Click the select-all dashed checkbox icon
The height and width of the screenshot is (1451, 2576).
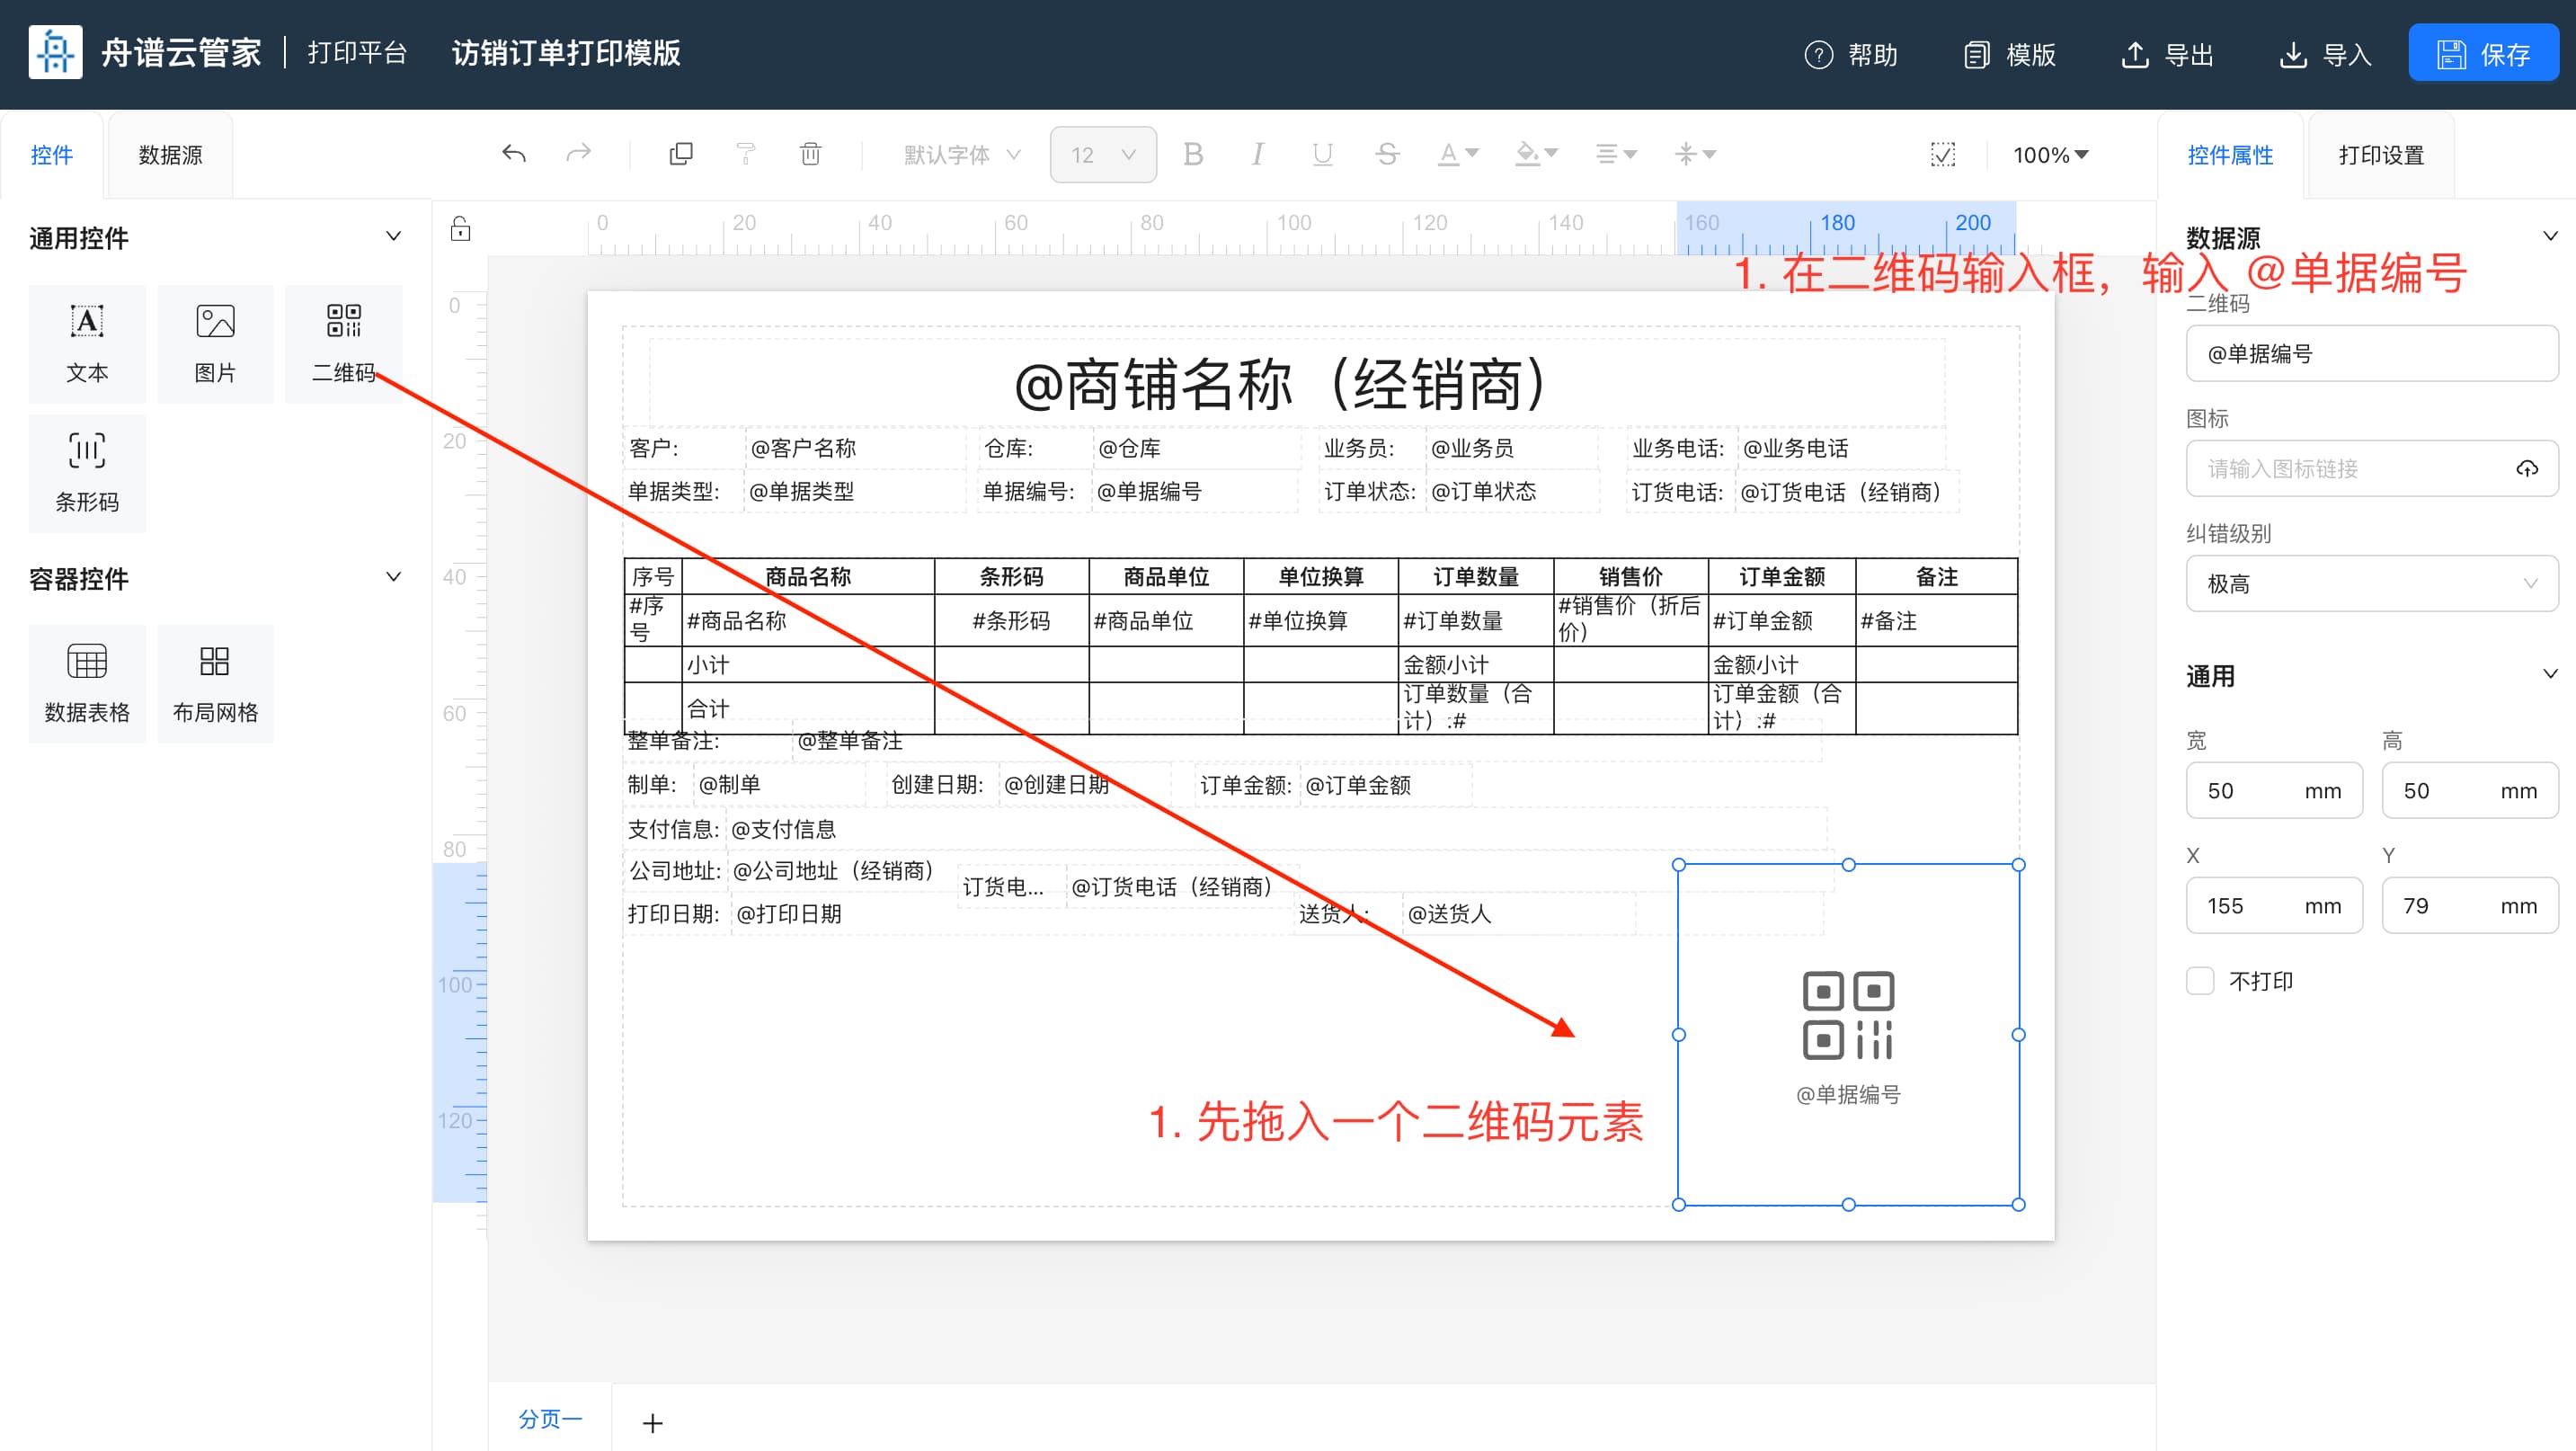coord(1943,154)
